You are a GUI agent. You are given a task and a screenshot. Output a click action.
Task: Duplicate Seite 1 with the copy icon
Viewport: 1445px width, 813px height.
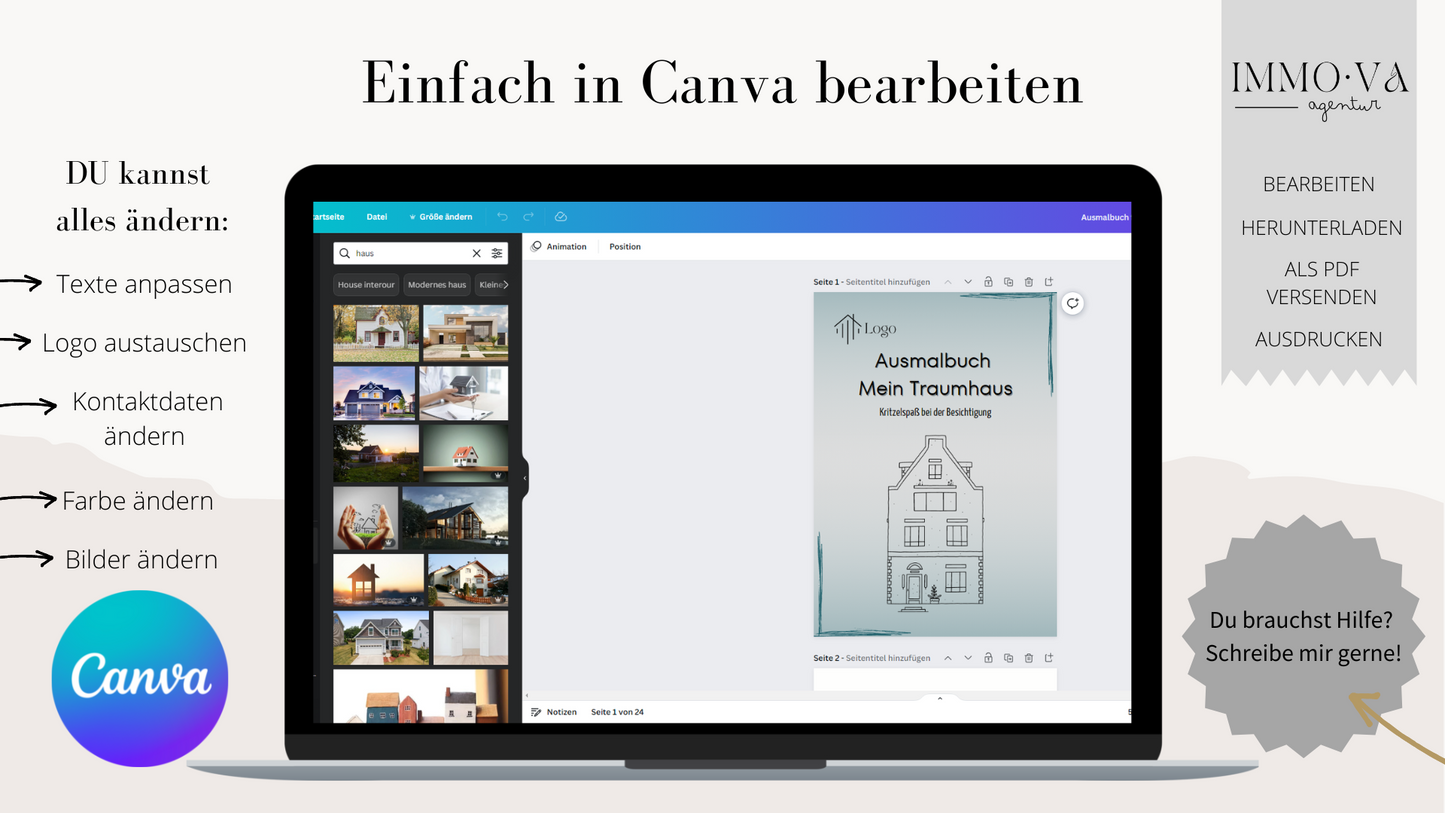pyautogui.click(x=1008, y=282)
